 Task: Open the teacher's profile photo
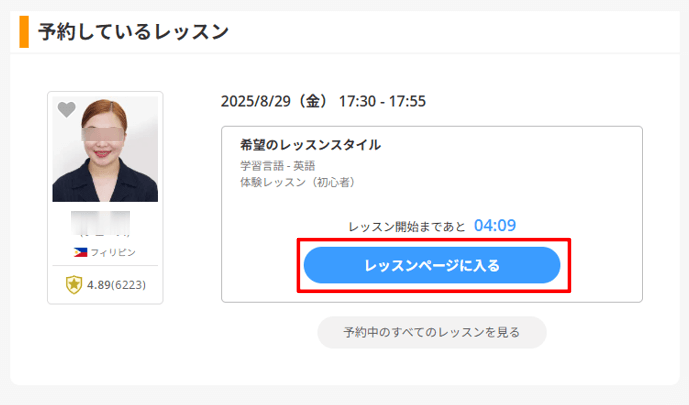pyautogui.click(x=105, y=150)
